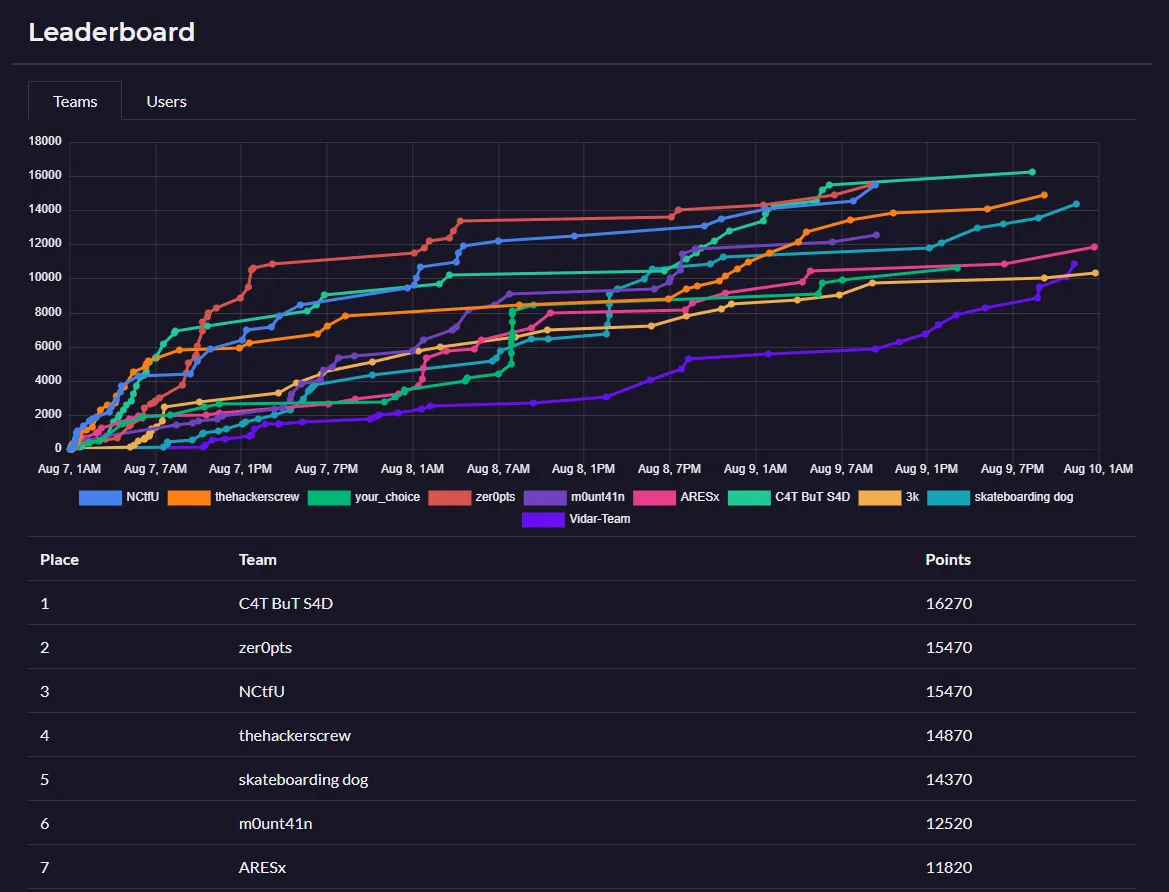The height and width of the screenshot is (892, 1169).
Task: Click the purple m0unt41n legend swatch
Action: tap(576, 497)
